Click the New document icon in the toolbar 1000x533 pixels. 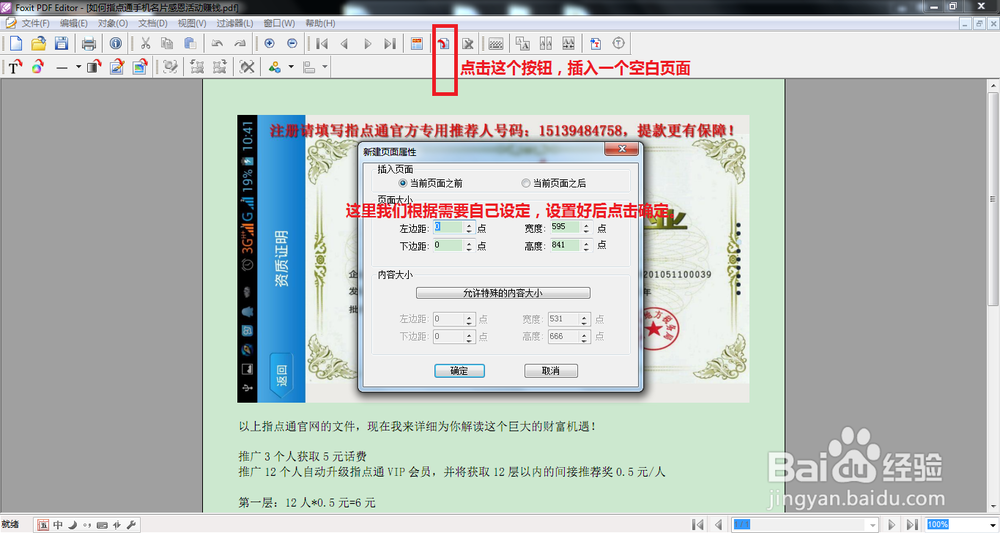click(16, 43)
